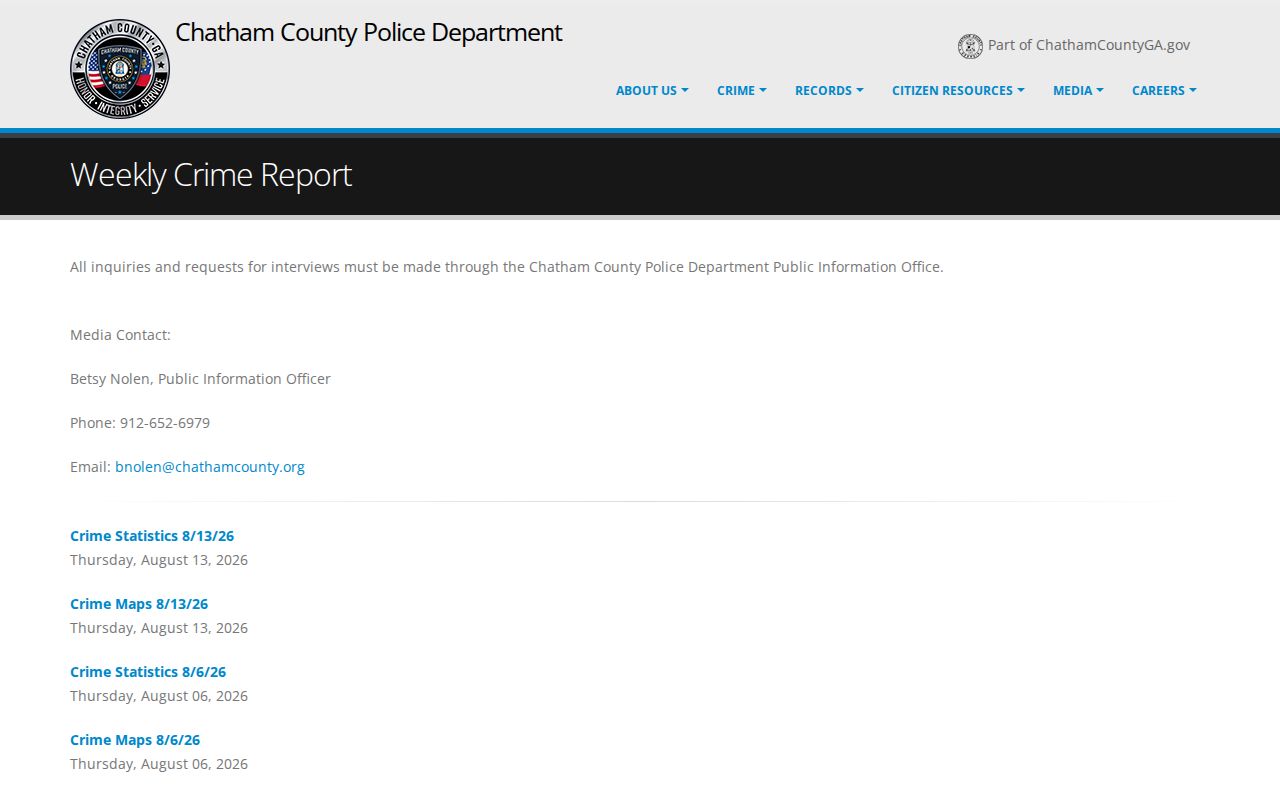1280x800 pixels.
Task: Email bnolen@chathamcounty.org
Action: click(x=210, y=467)
